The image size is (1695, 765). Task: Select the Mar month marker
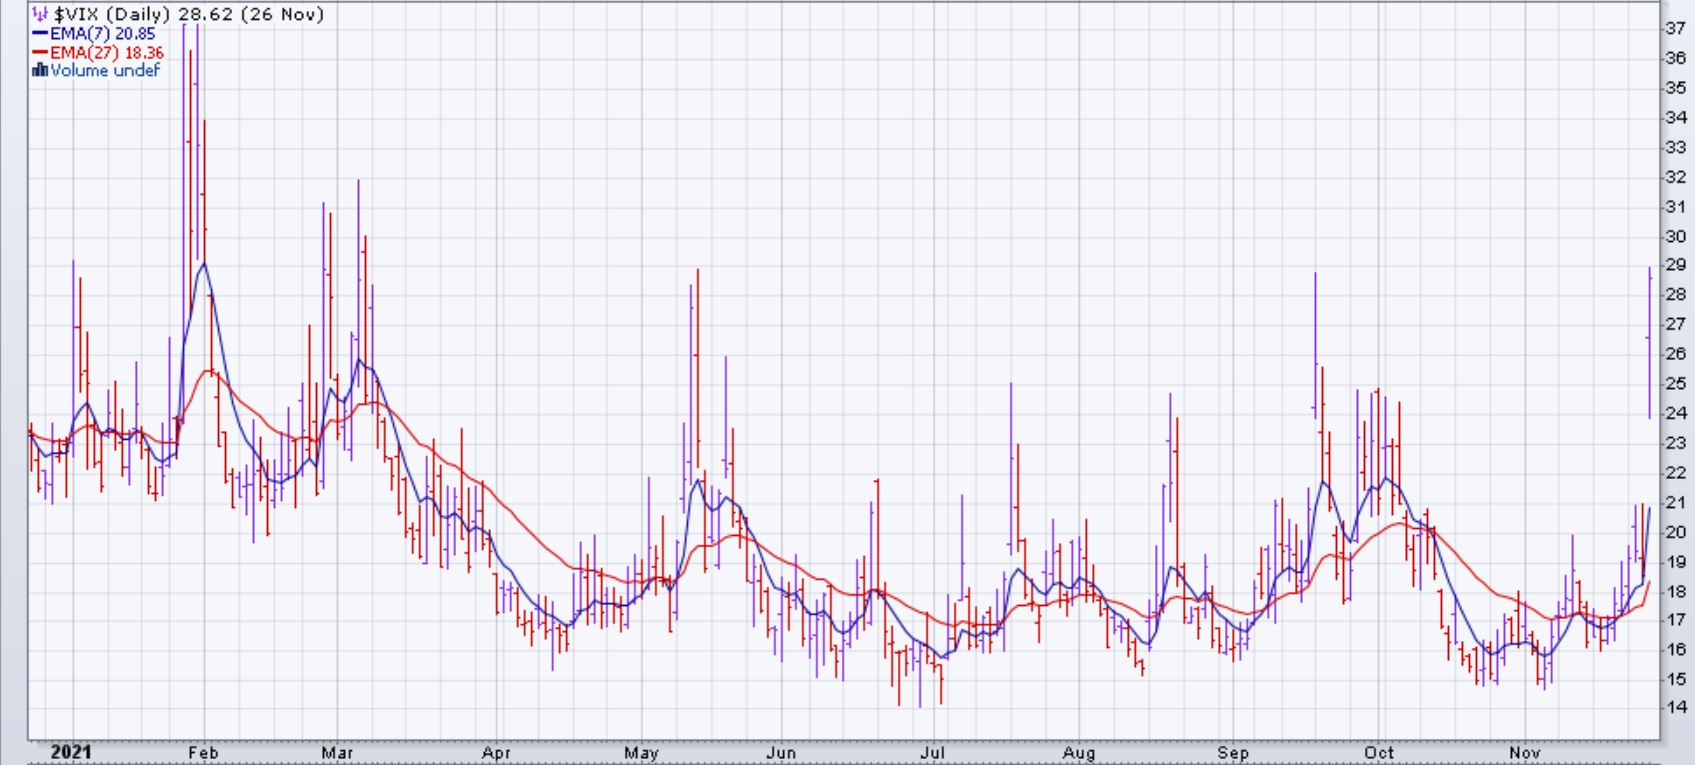point(337,753)
